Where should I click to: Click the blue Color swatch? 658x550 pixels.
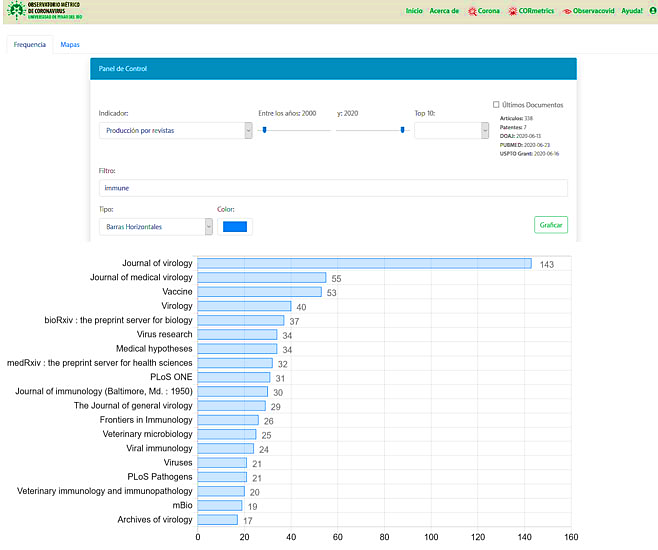tap(235, 227)
